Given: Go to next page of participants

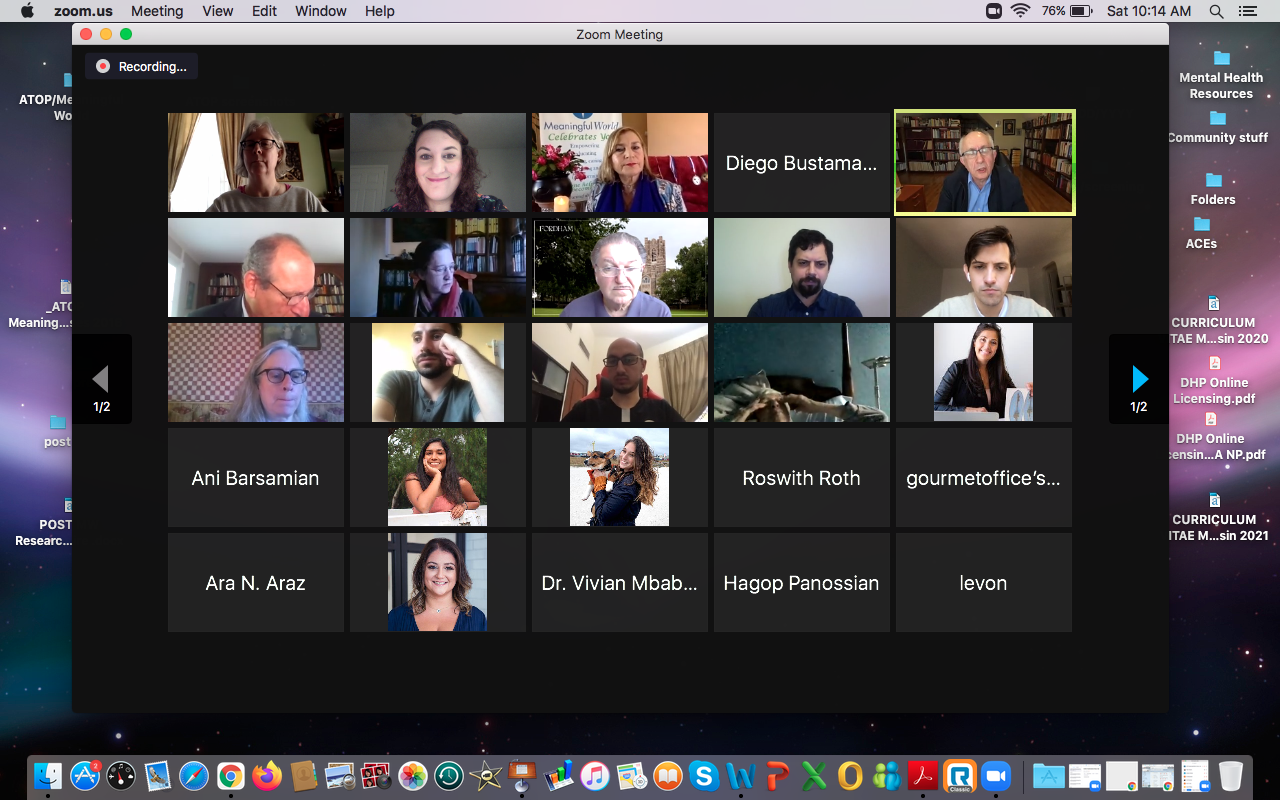Looking at the screenshot, I should tap(1139, 378).
